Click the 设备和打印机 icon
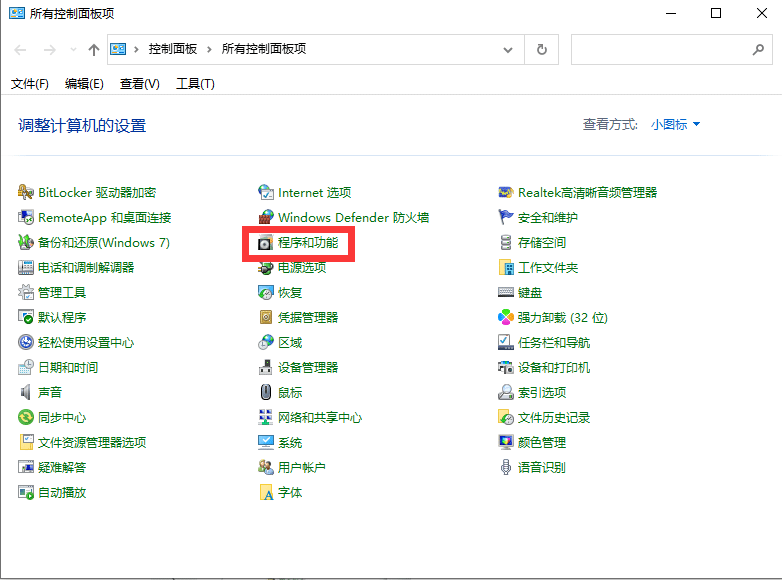The image size is (782, 580). [506, 368]
